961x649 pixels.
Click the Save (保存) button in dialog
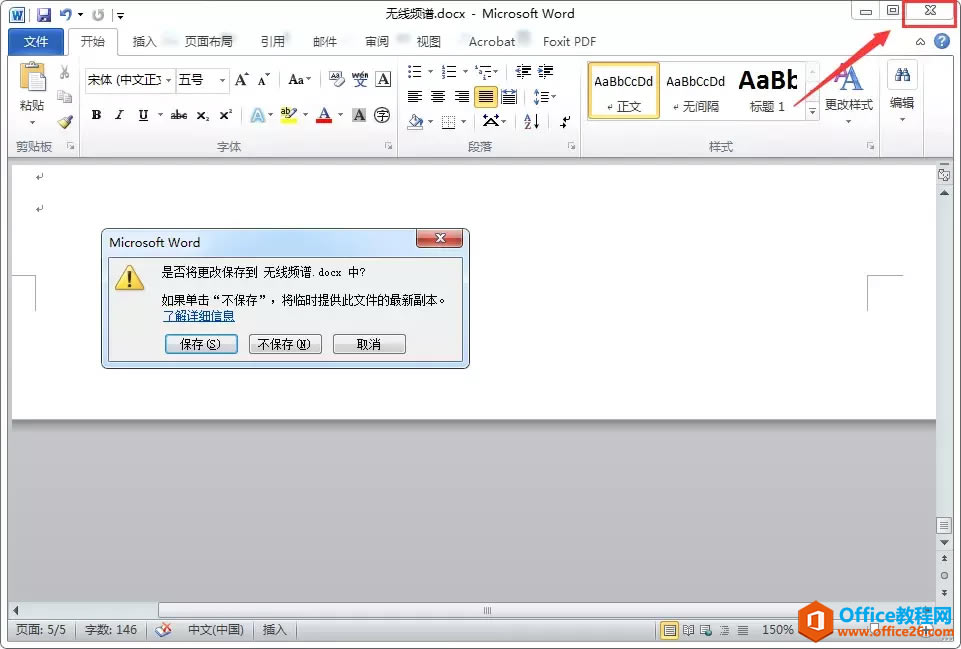click(201, 344)
